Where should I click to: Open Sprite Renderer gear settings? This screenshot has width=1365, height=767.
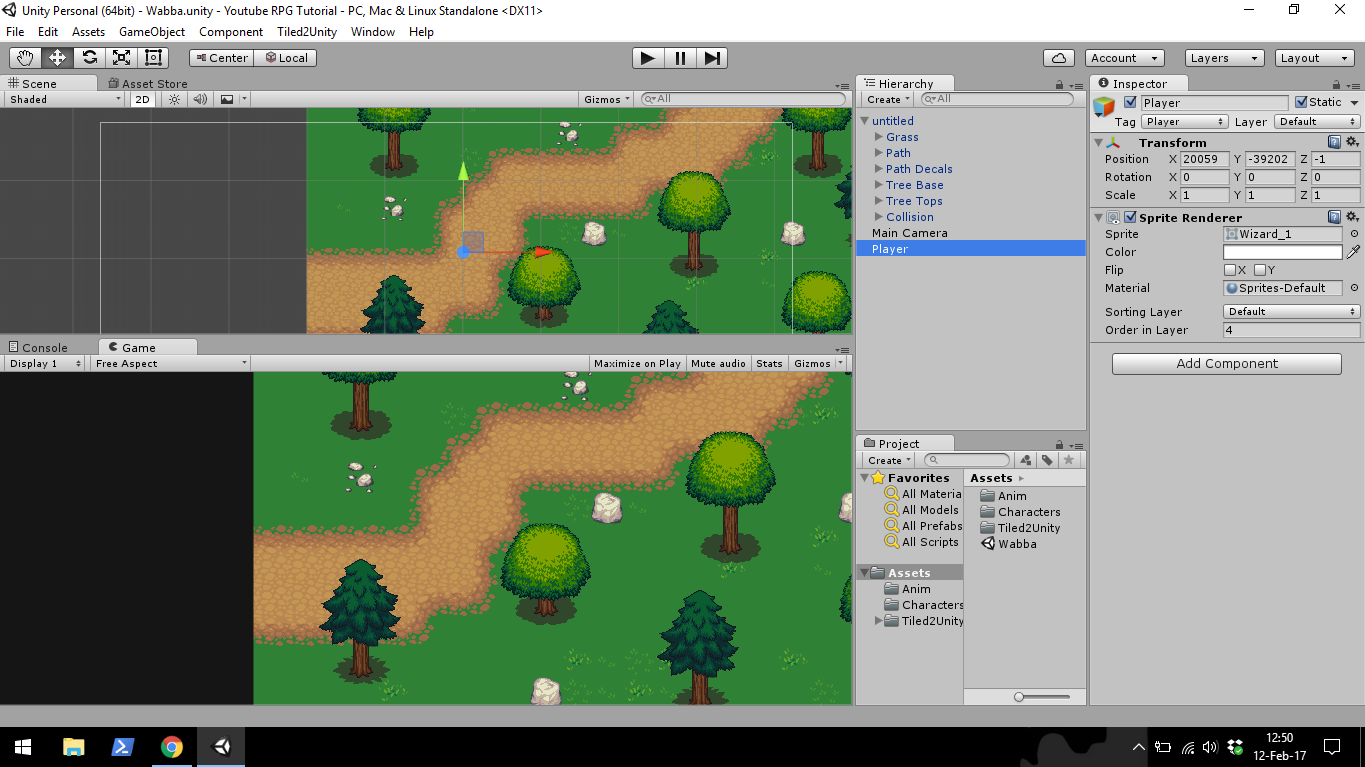[x=1352, y=217]
